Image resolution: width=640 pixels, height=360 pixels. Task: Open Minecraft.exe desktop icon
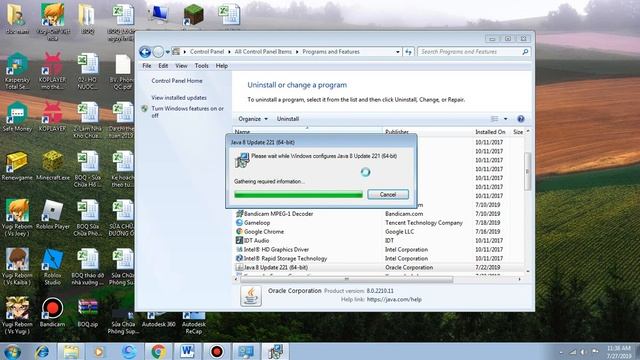pyautogui.click(x=53, y=166)
